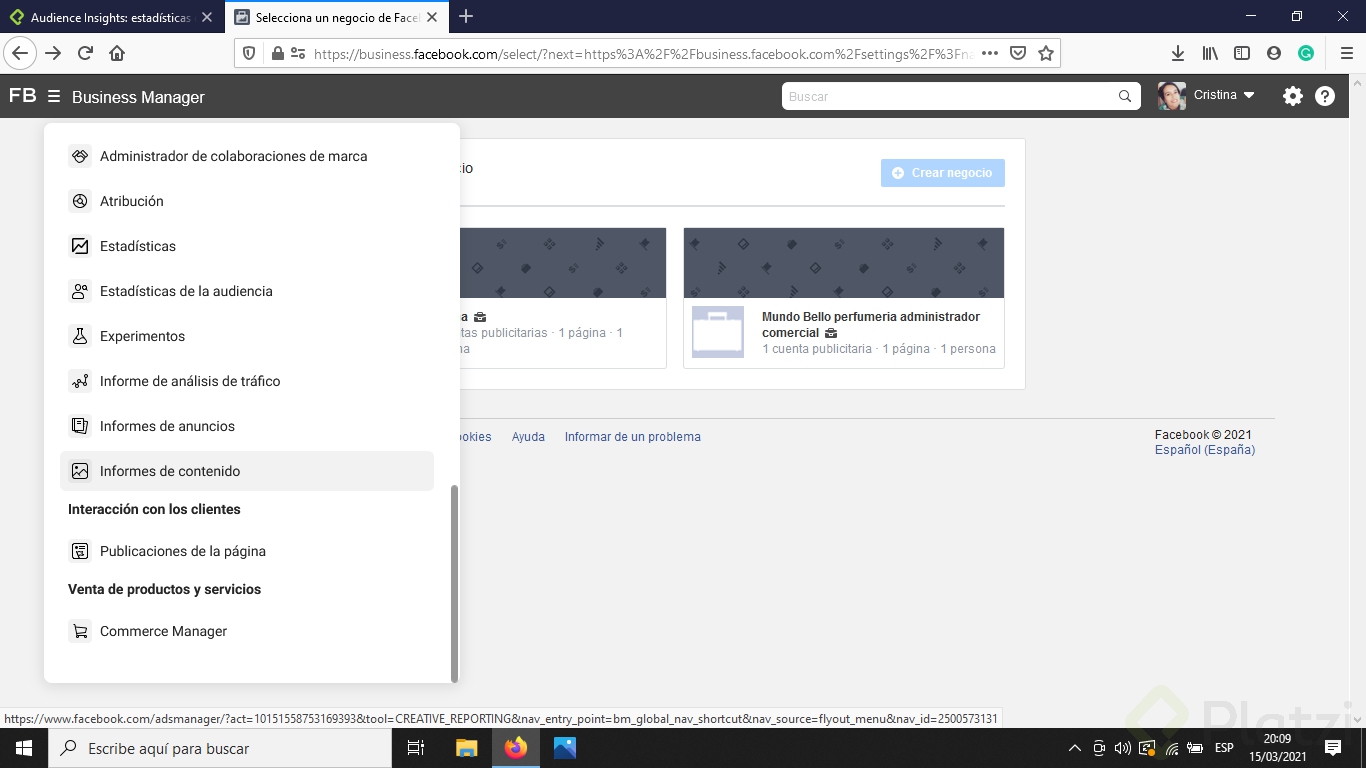Image resolution: width=1366 pixels, height=768 pixels.
Task: Open the help question mark icon
Action: pos(1325,96)
